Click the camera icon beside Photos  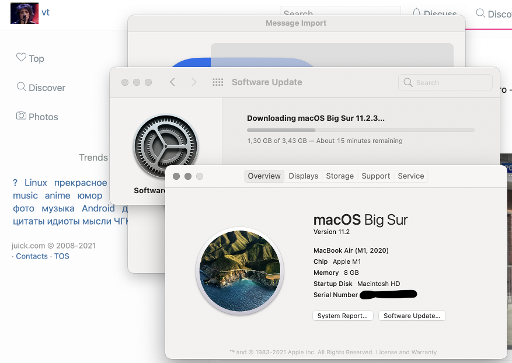(x=21, y=116)
